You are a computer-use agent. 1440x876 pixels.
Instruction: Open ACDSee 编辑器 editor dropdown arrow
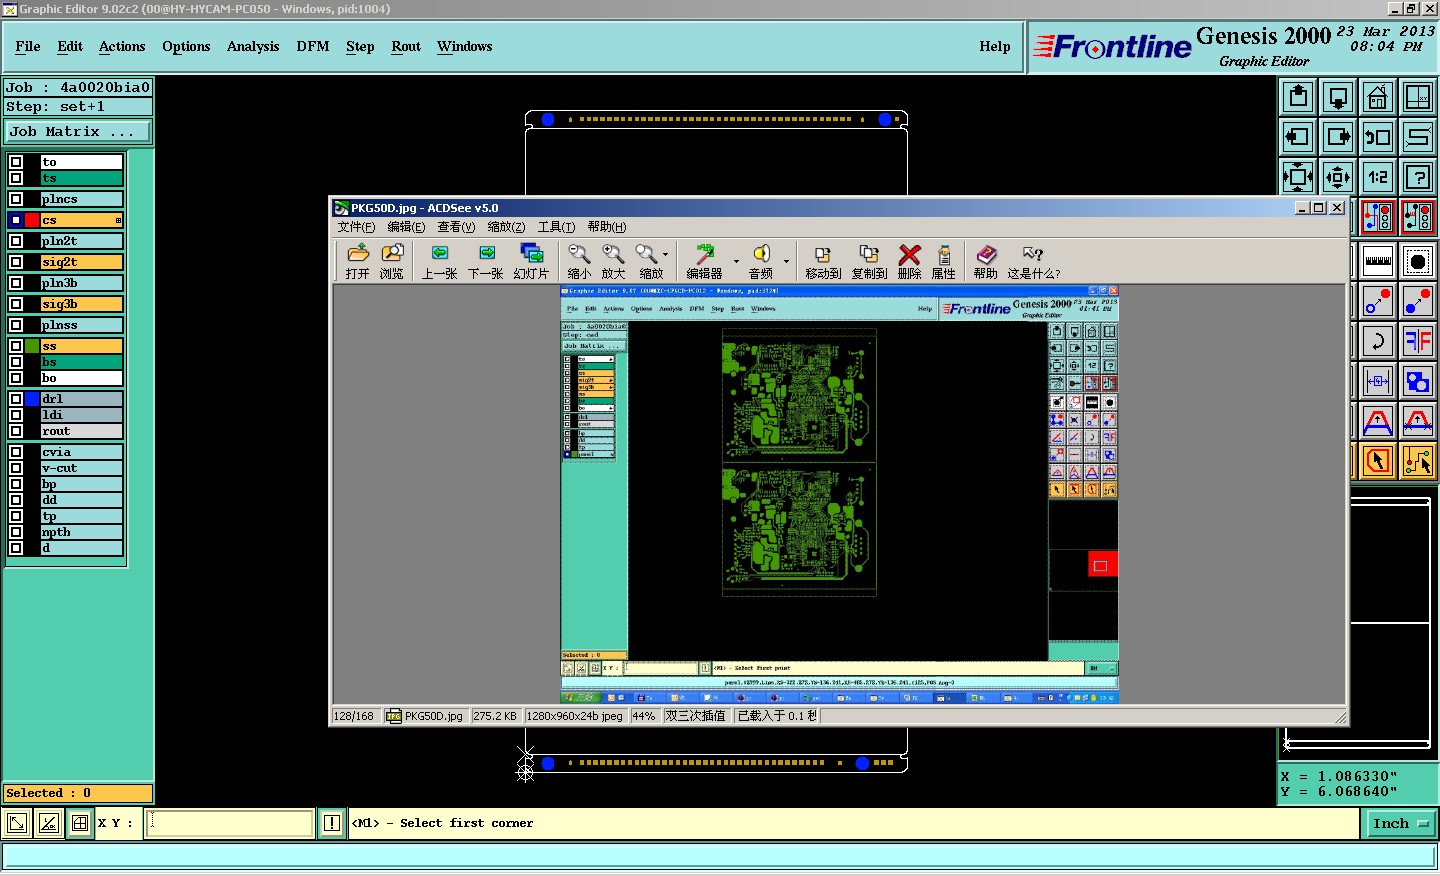coord(737,261)
